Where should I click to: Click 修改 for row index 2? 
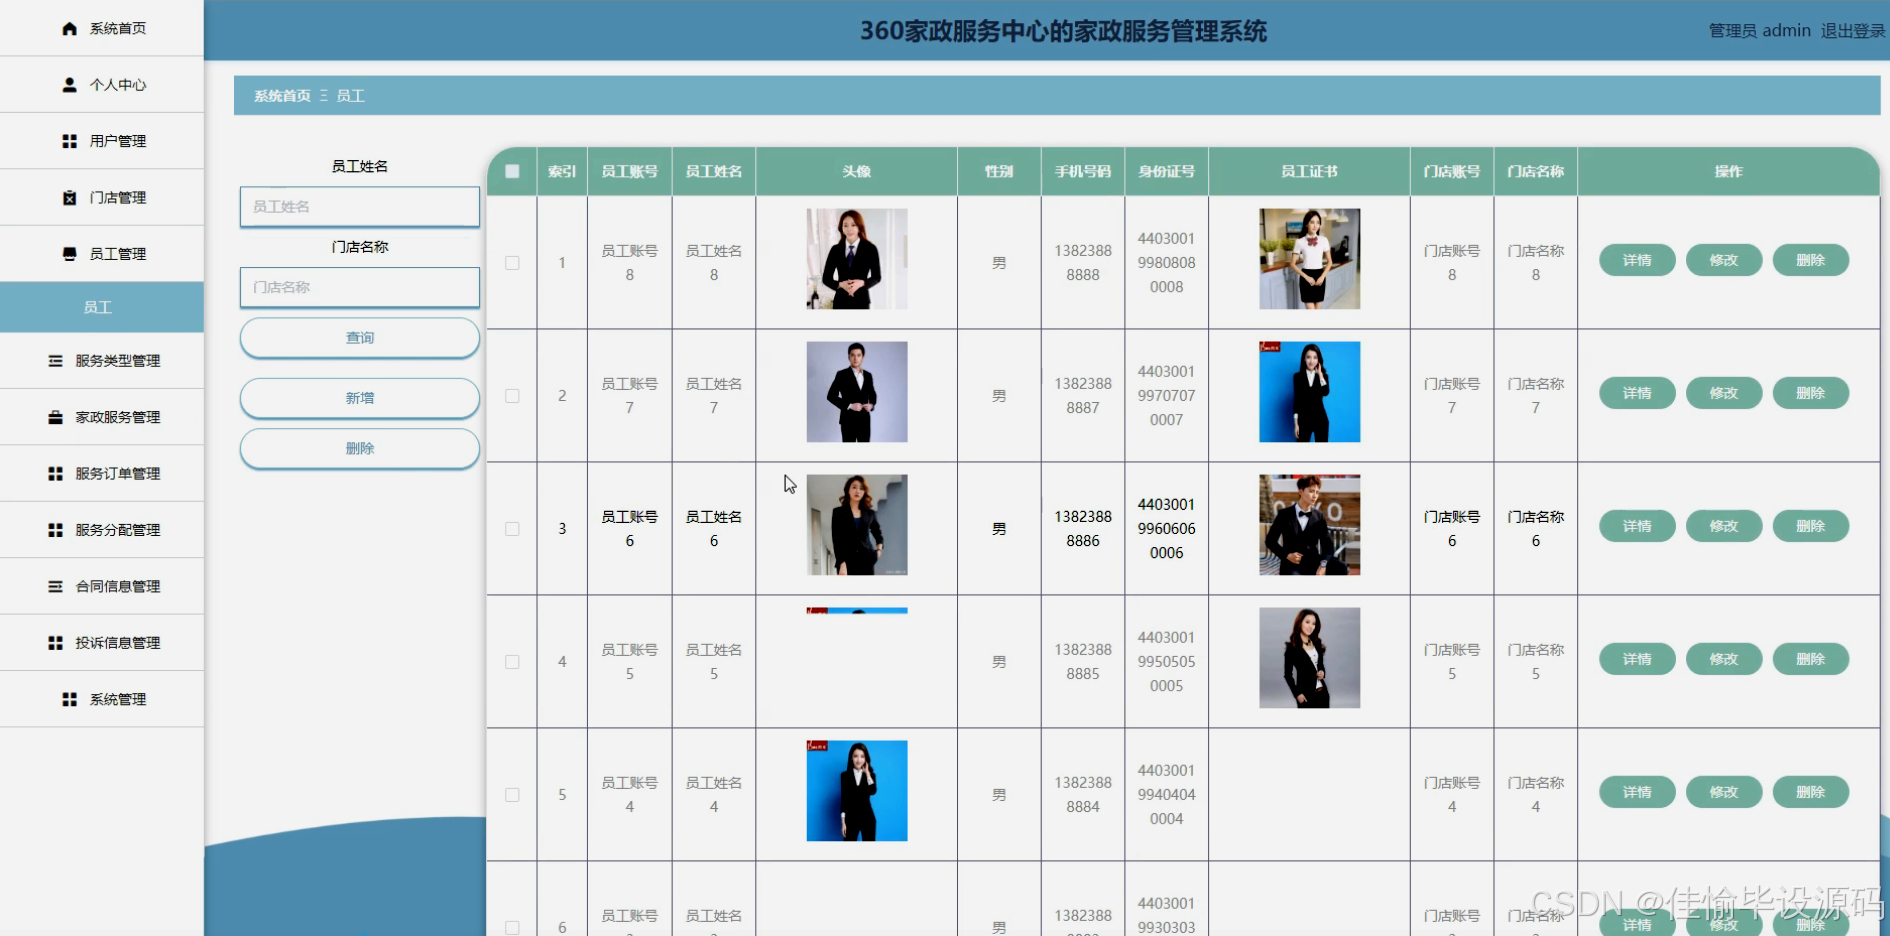tap(1724, 393)
